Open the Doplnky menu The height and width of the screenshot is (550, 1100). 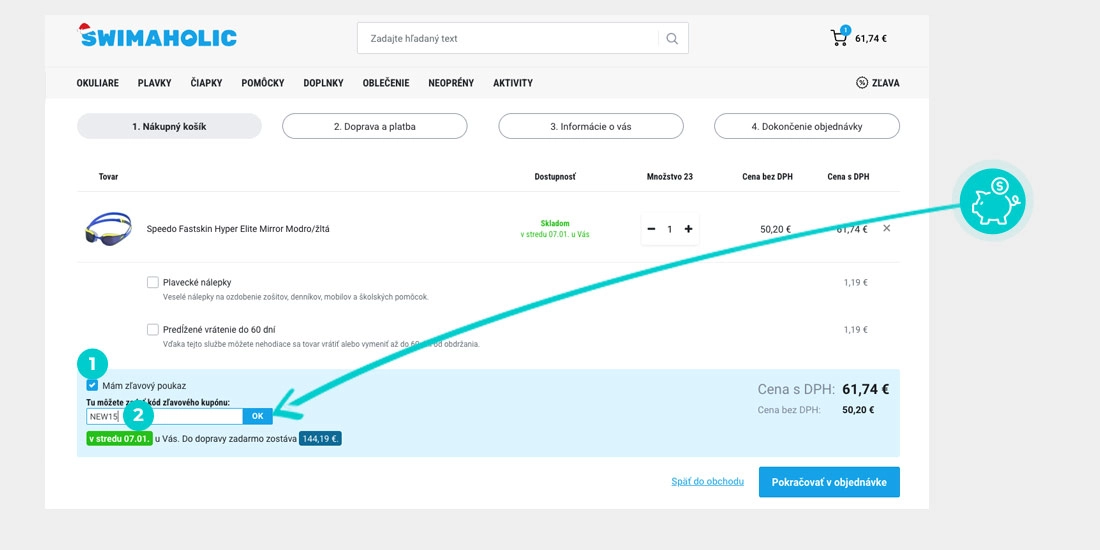(323, 83)
